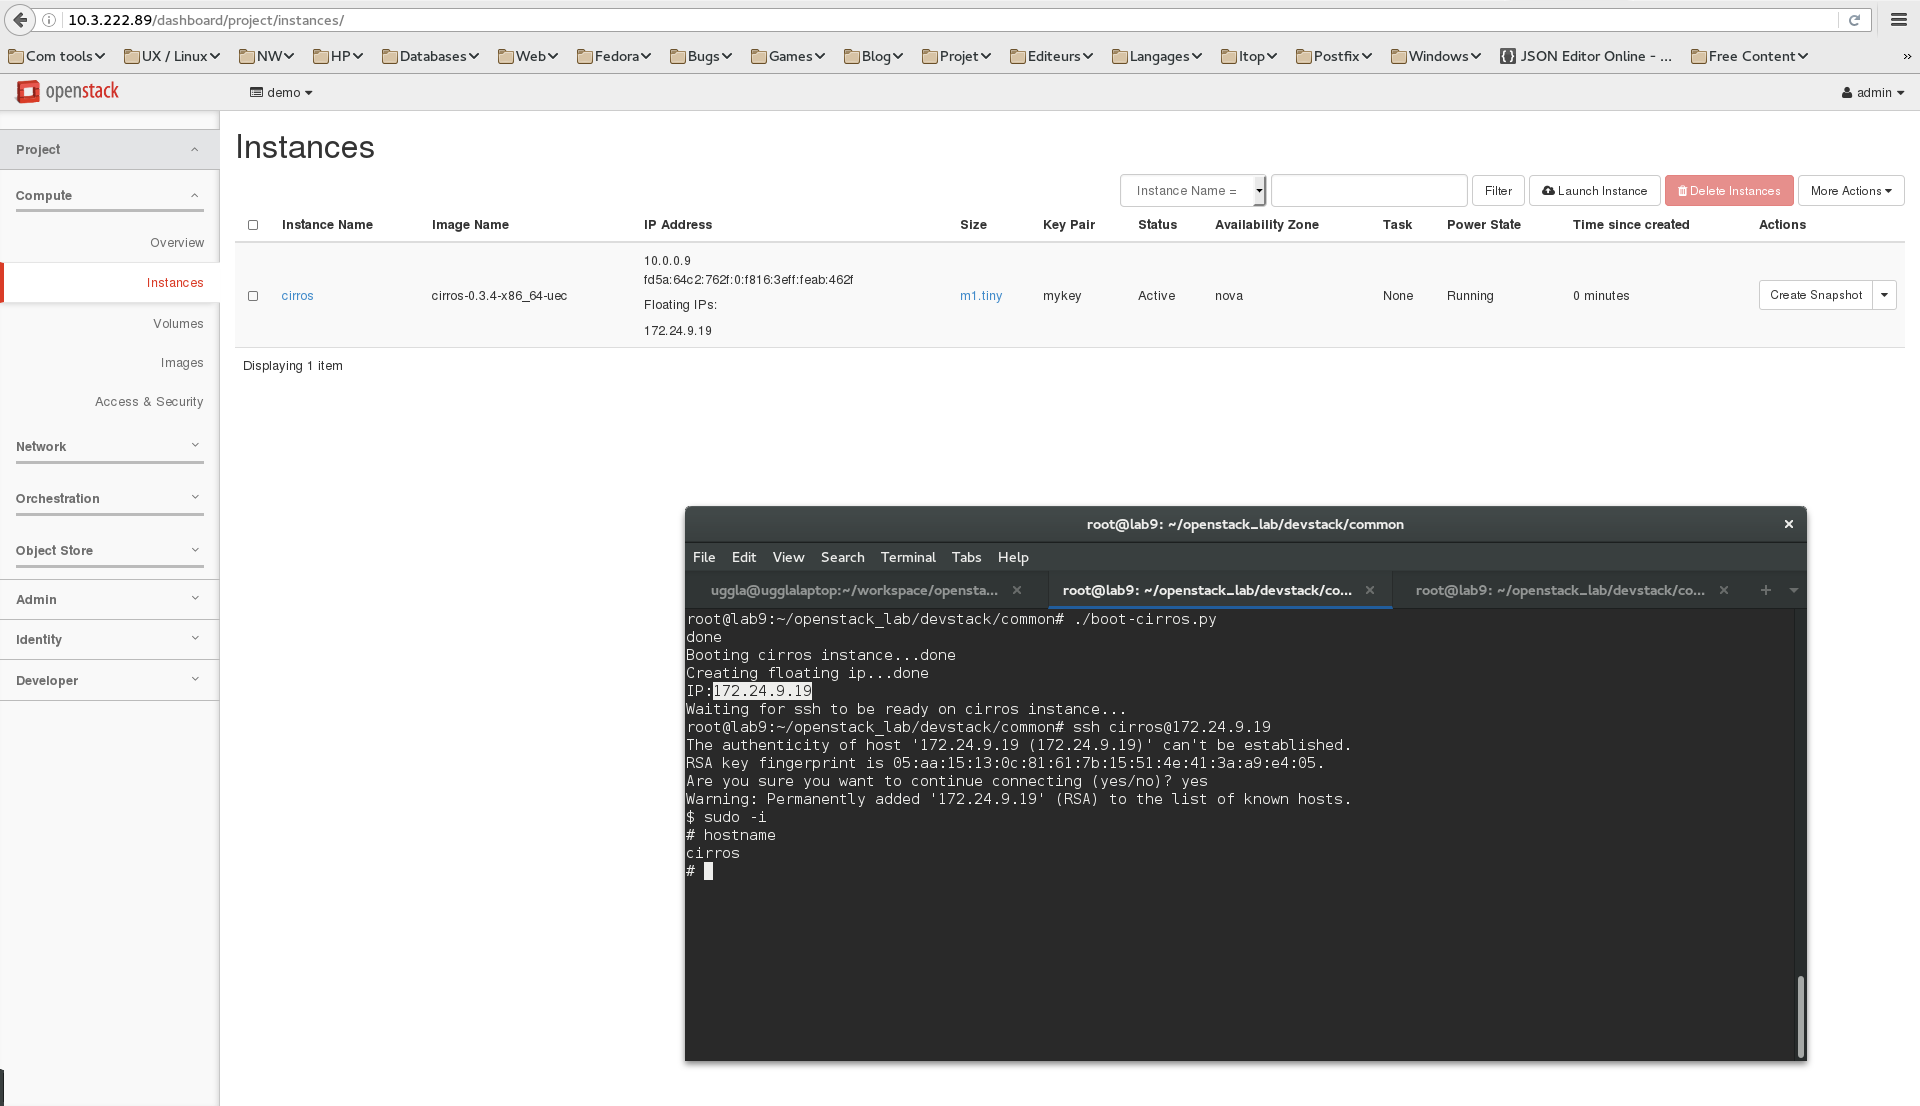Open the JSON Editor Online bookmark
Image resolution: width=1920 pixels, height=1106 pixels.
1586,56
